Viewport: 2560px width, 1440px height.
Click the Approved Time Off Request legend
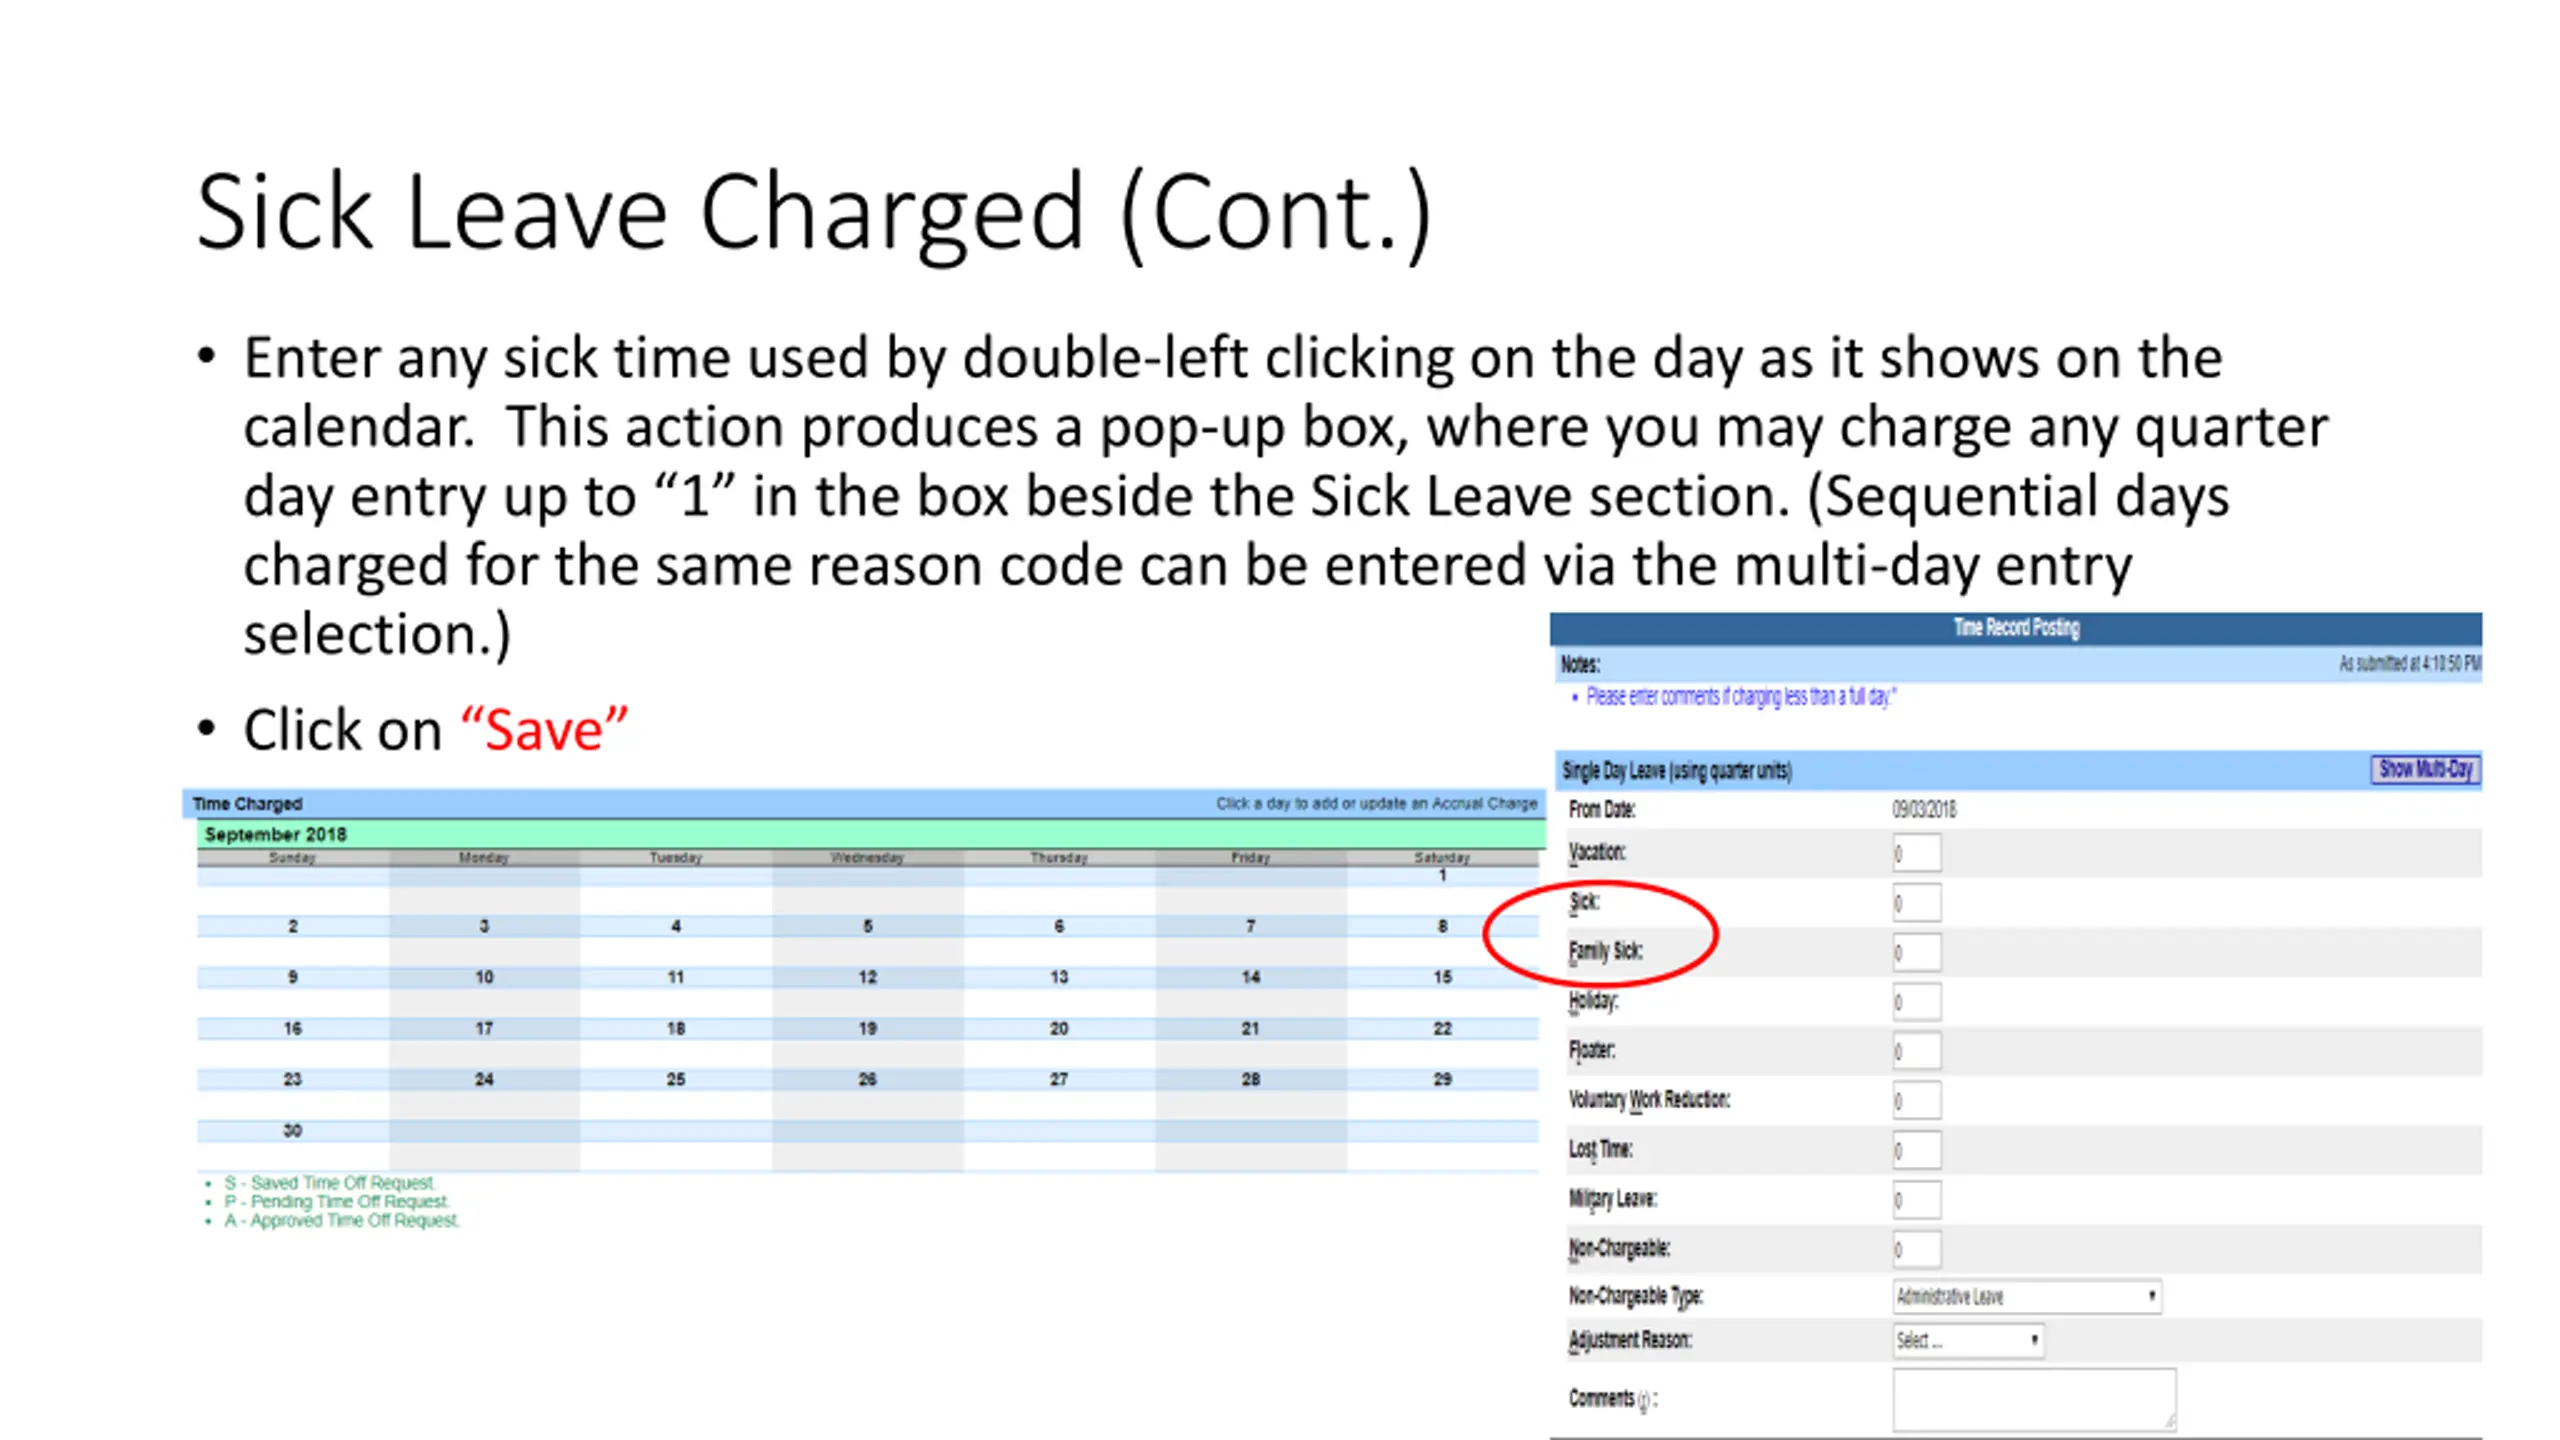[x=342, y=1220]
